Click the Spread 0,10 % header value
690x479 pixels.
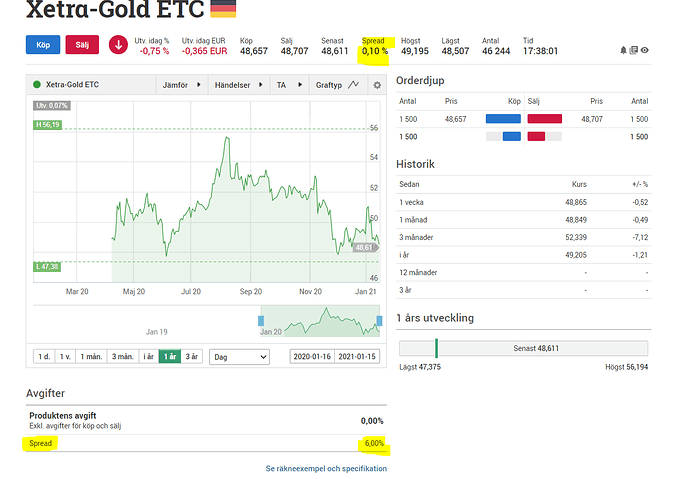pos(375,51)
